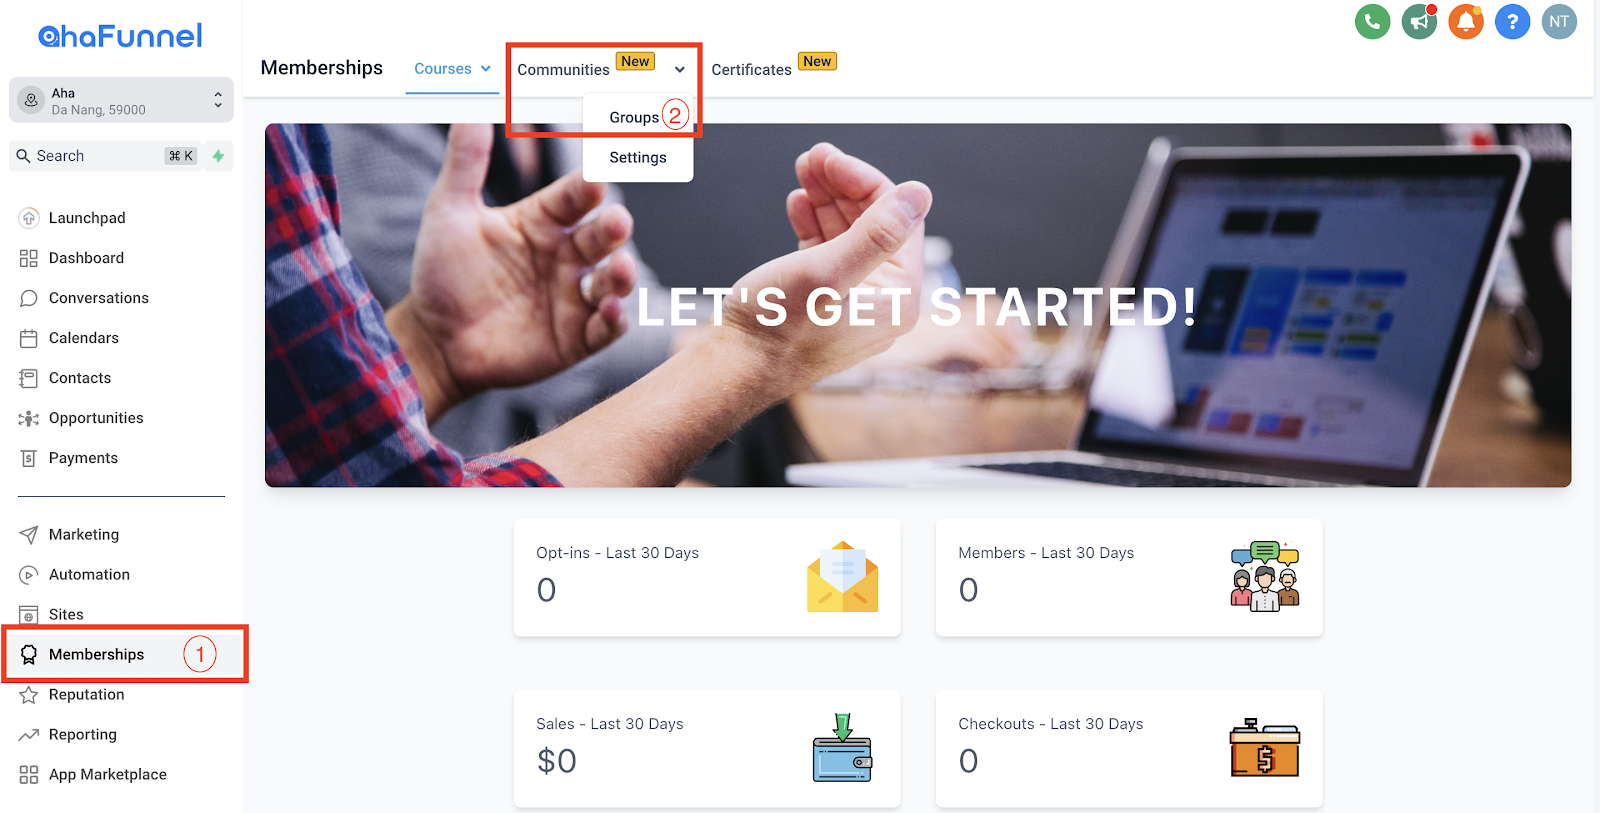Click the green lightning quick actions icon

(x=218, y=156)
